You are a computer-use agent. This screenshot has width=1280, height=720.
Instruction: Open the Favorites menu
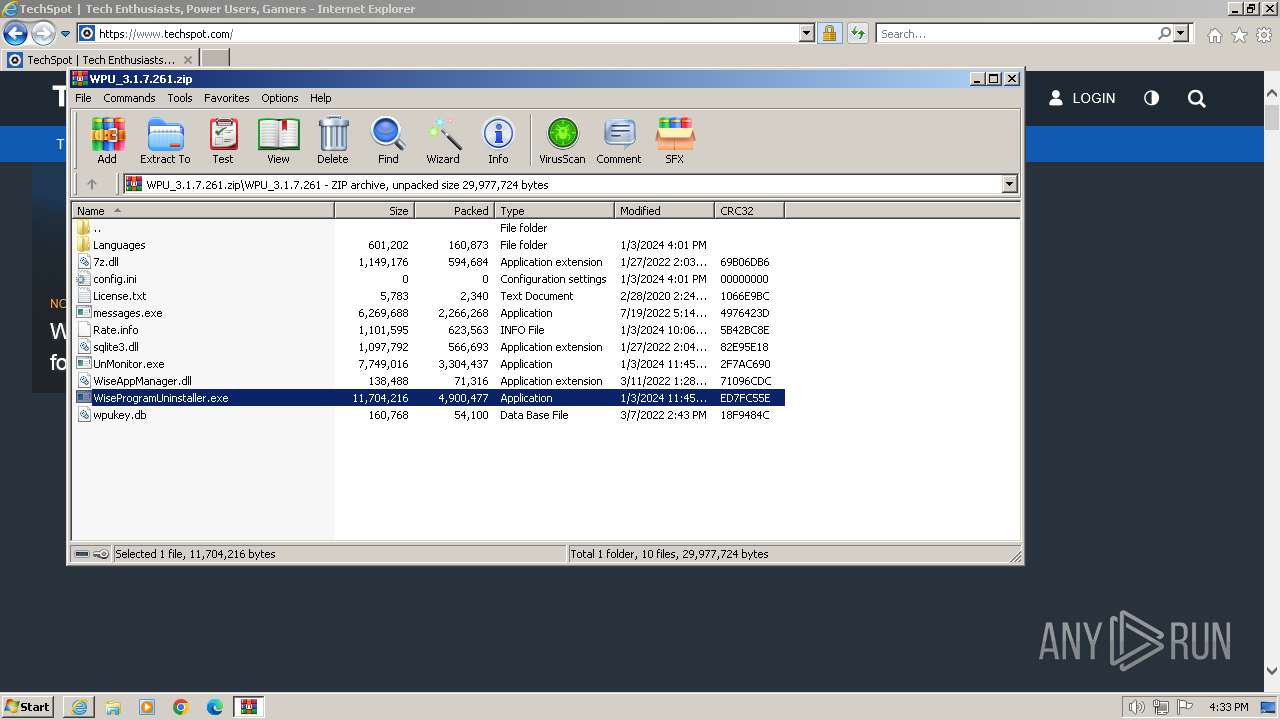click(227, 98)
